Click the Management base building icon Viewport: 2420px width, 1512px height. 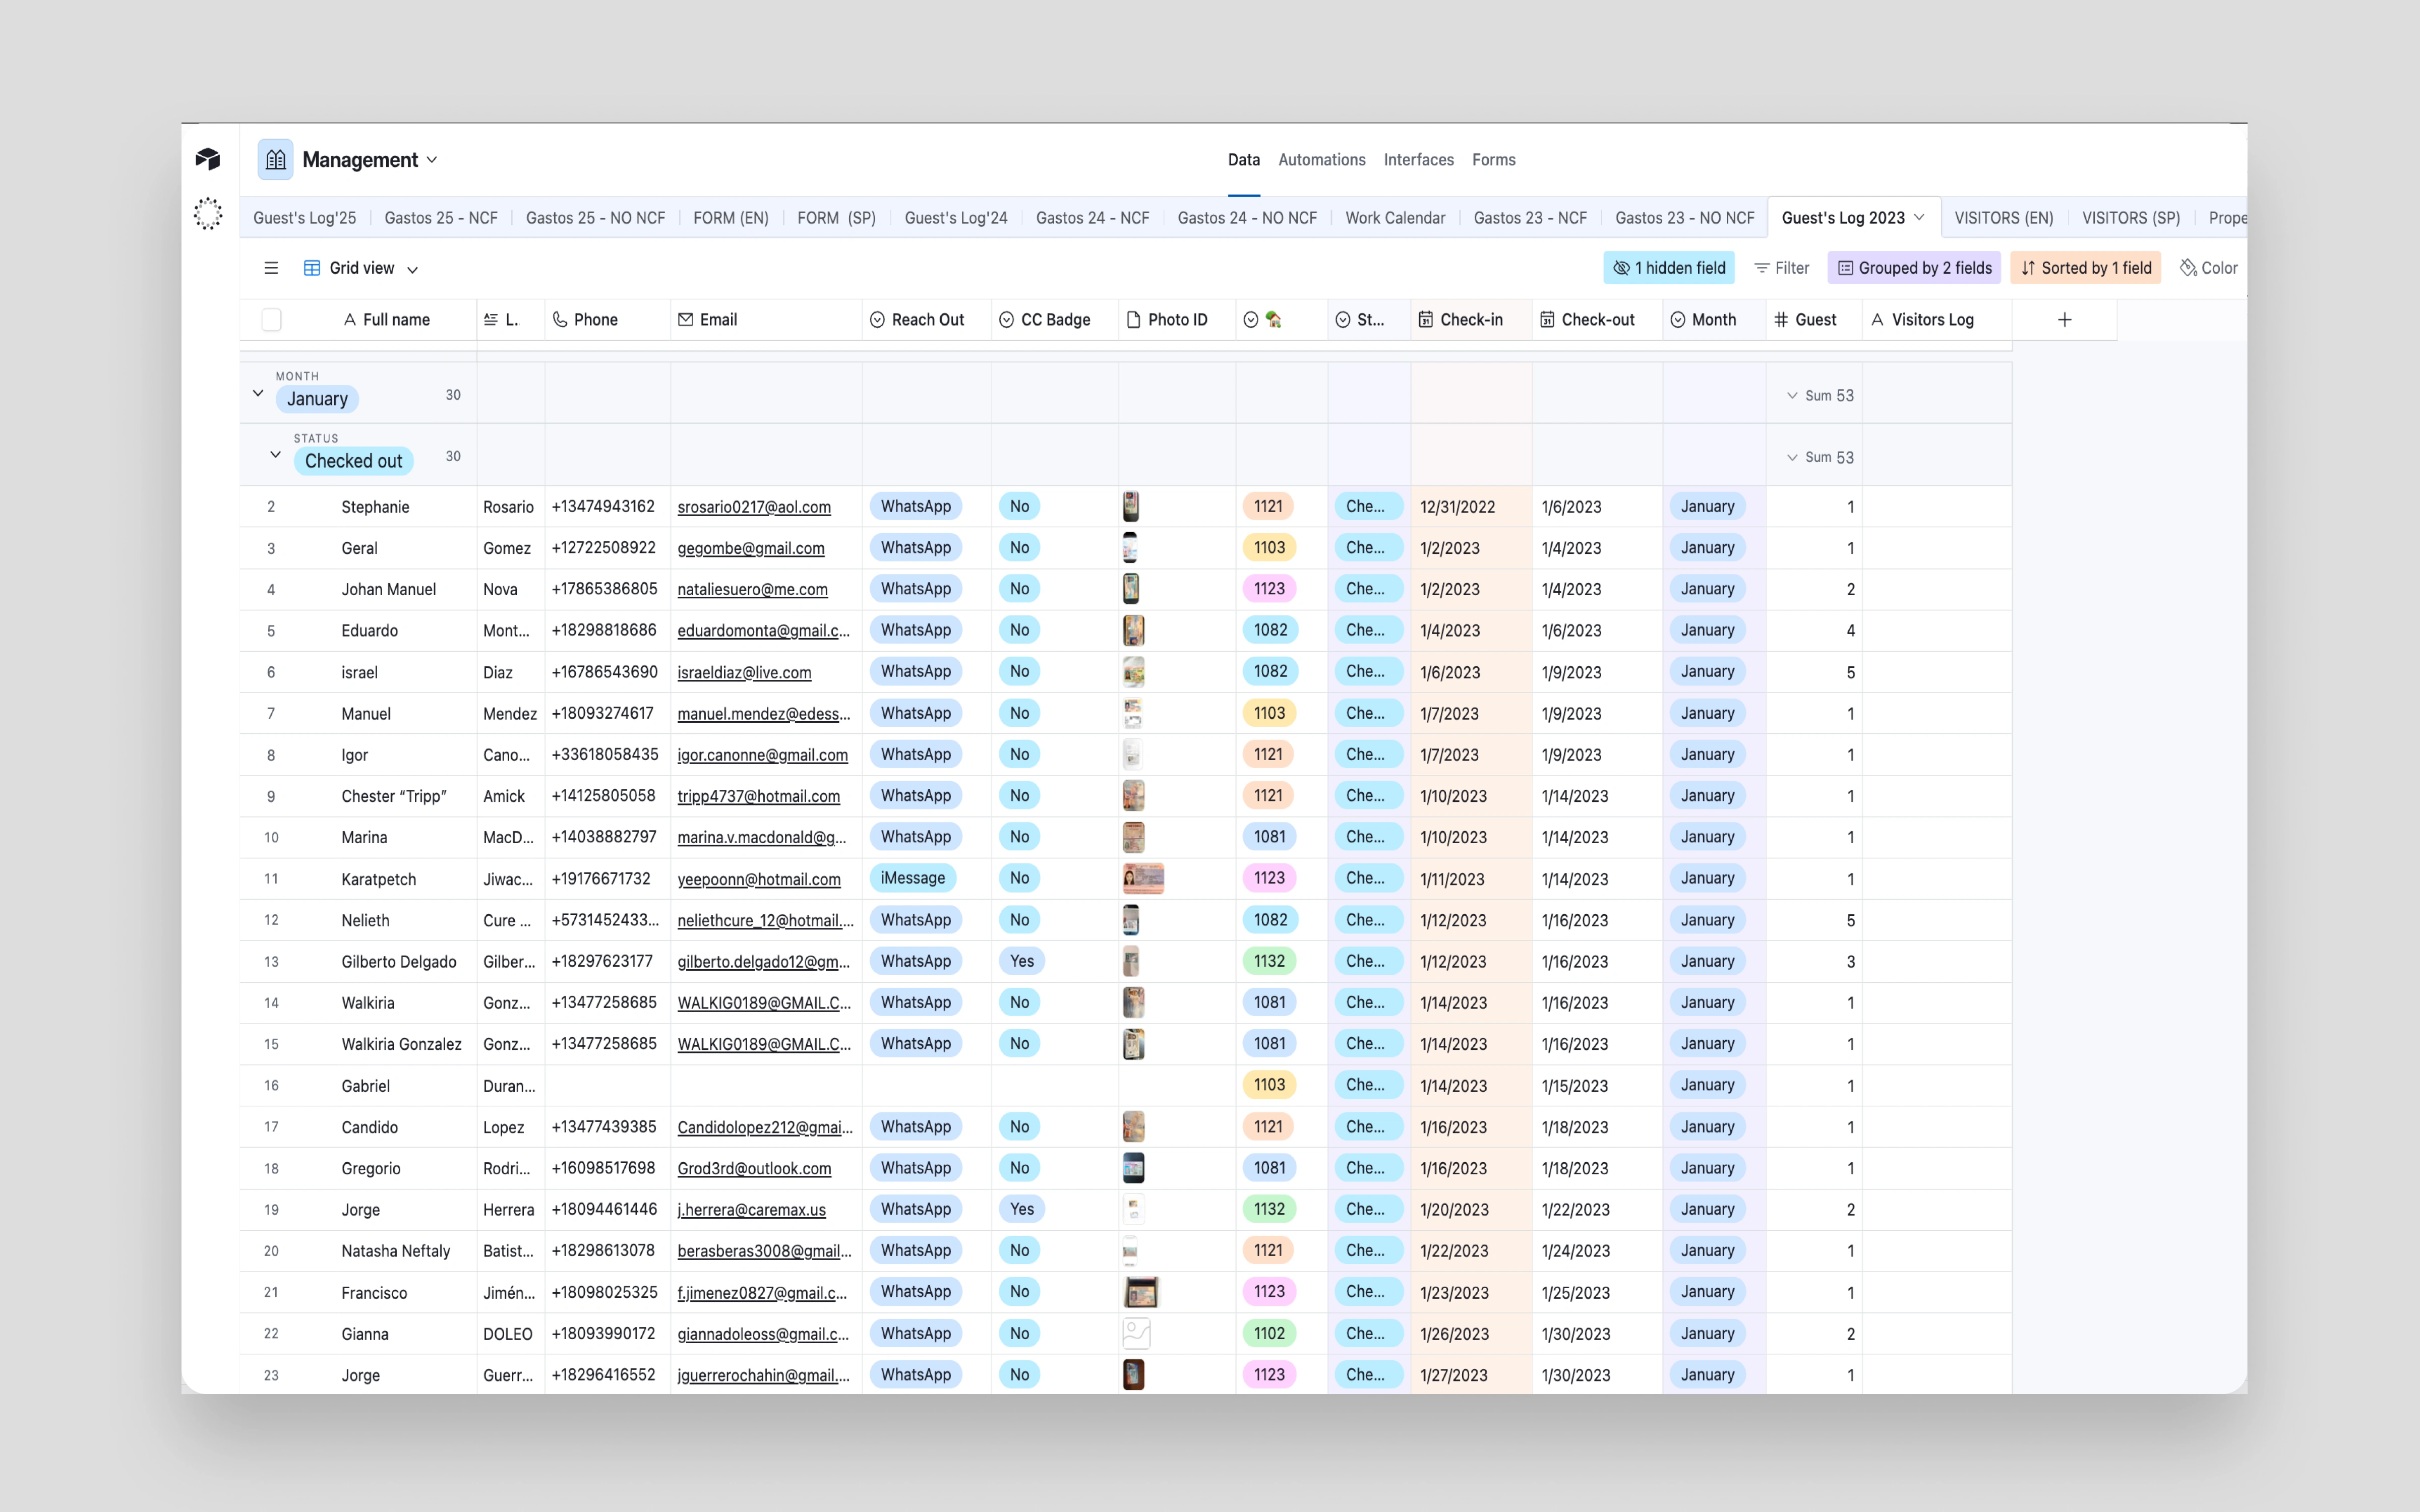[x=275, y=160]
